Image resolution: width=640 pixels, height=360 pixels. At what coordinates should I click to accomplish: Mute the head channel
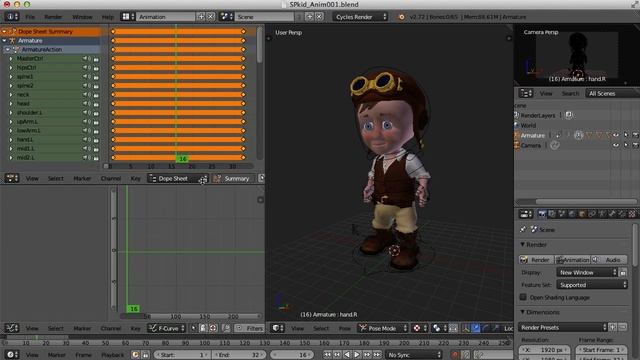click(87, 104)
